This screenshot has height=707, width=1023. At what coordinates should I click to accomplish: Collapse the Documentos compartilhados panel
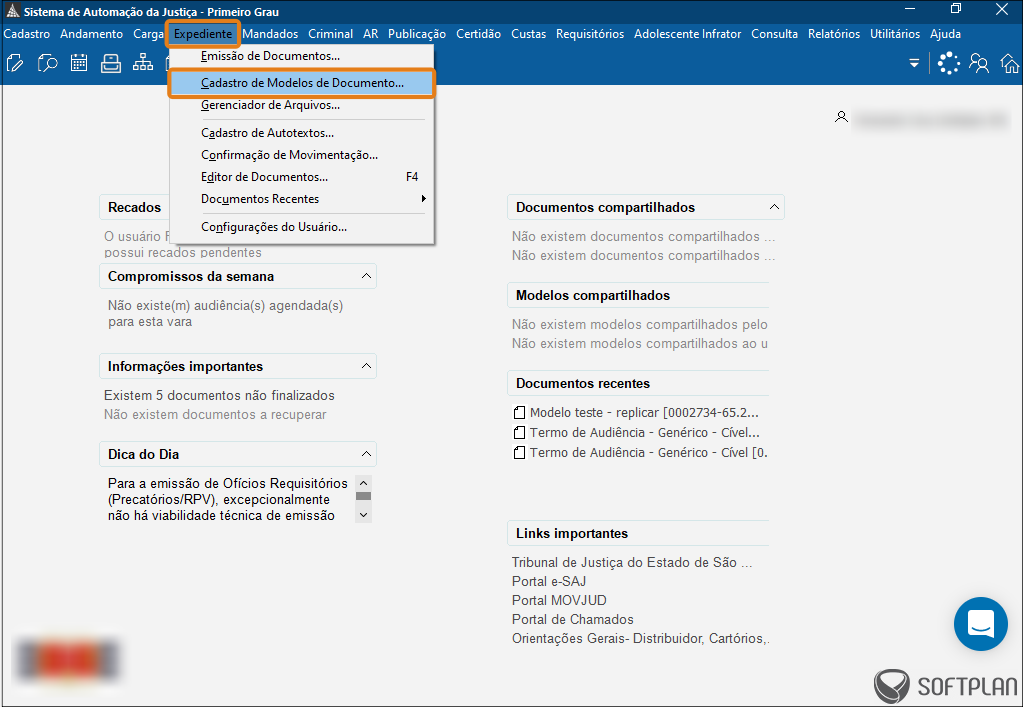(x=774, y=207)
